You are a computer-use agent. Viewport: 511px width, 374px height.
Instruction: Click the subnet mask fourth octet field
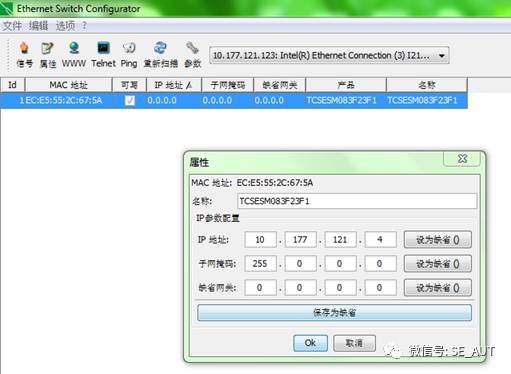click(380, 264)
